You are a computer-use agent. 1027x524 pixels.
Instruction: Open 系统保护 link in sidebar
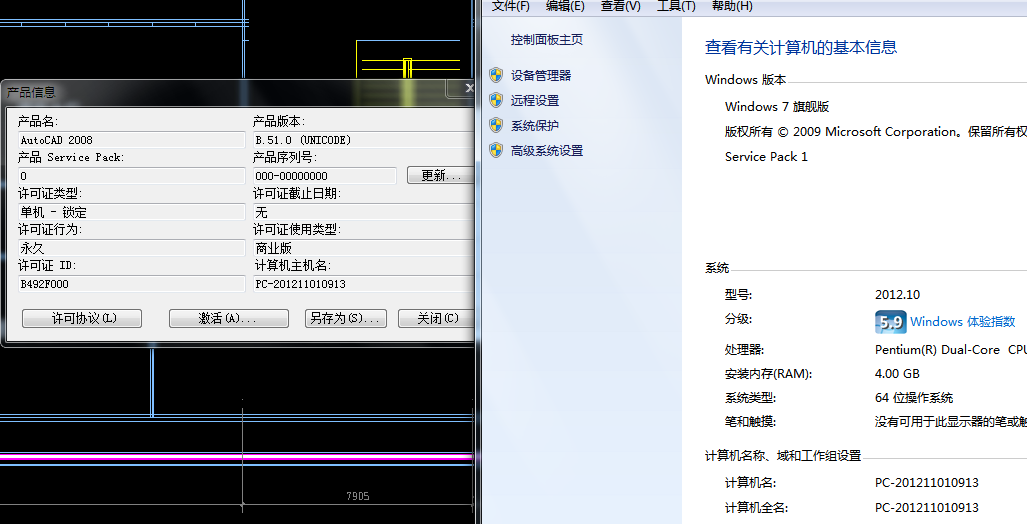pos(535,125)
